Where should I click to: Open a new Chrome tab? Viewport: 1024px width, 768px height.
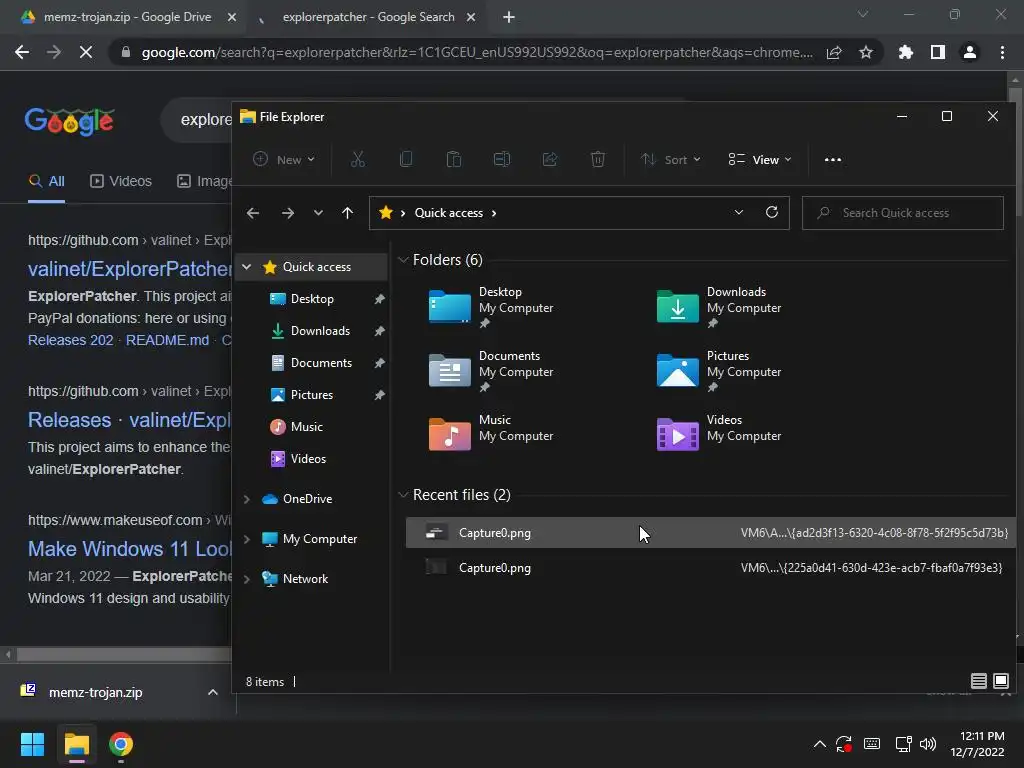pos(509,17)
